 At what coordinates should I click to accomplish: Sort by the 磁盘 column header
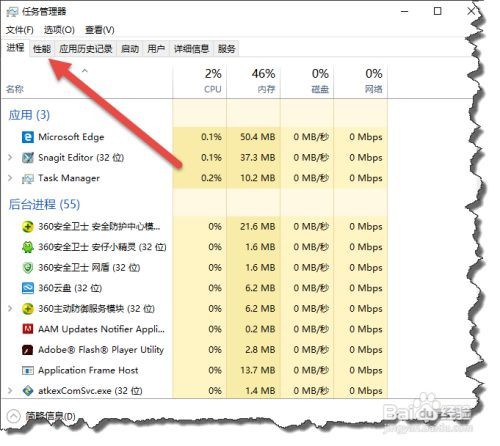307,81
